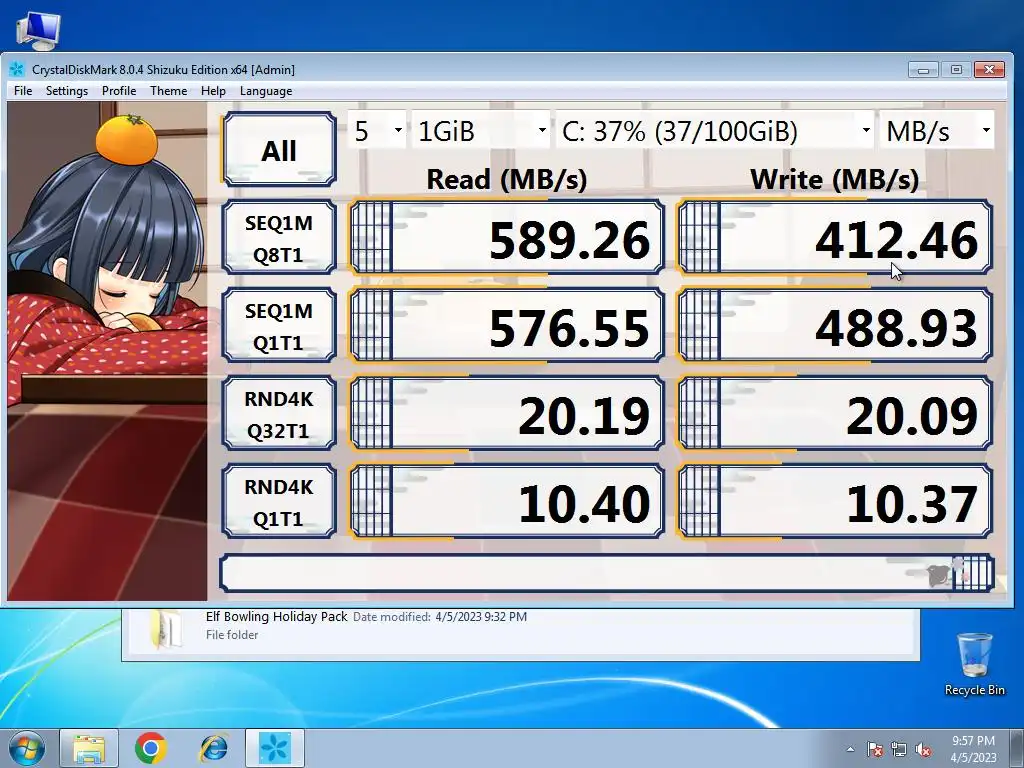Click the Shizuku character artwork
1024x768 pixels.
(107, 351)
